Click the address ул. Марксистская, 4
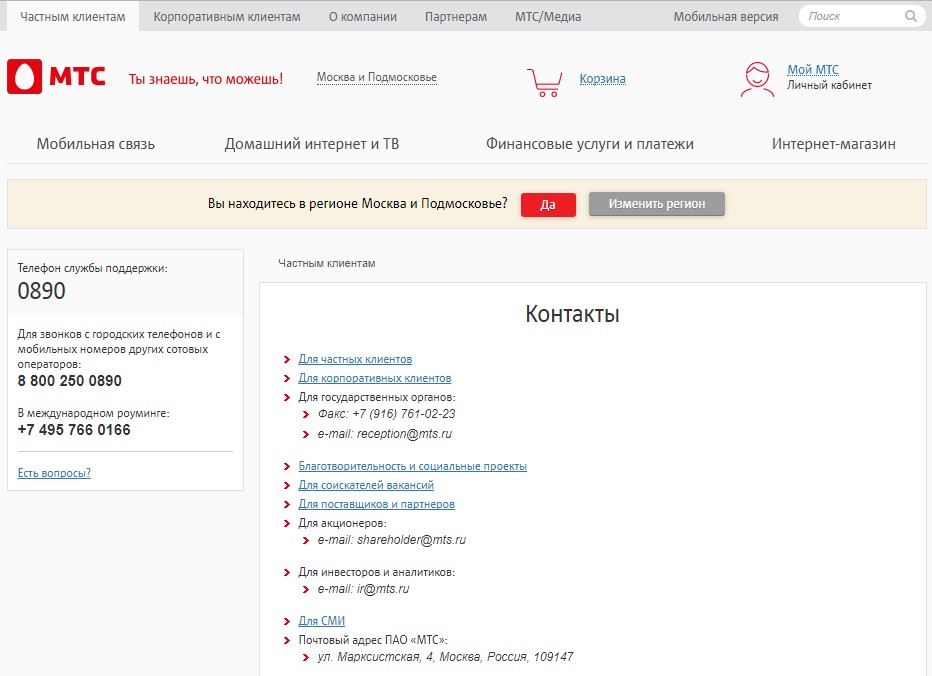The image size is (932, 676). pyautogui.click(x=376, y=657)
